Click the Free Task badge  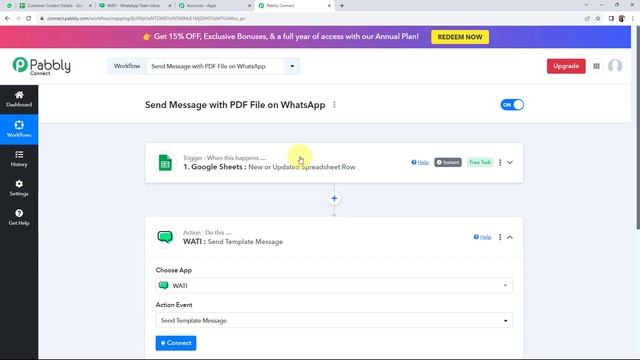pos(480,162)
